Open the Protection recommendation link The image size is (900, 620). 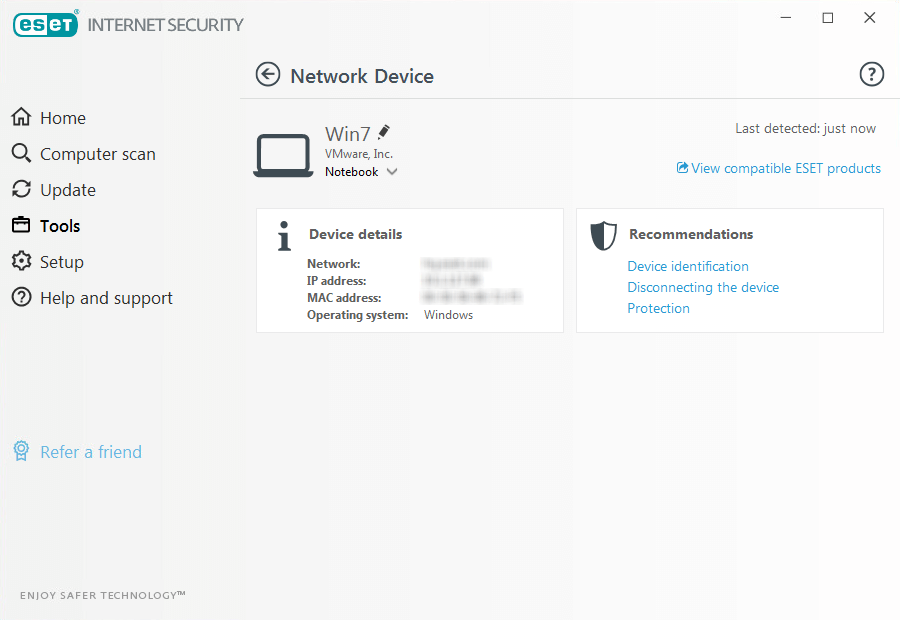point(658,308)
